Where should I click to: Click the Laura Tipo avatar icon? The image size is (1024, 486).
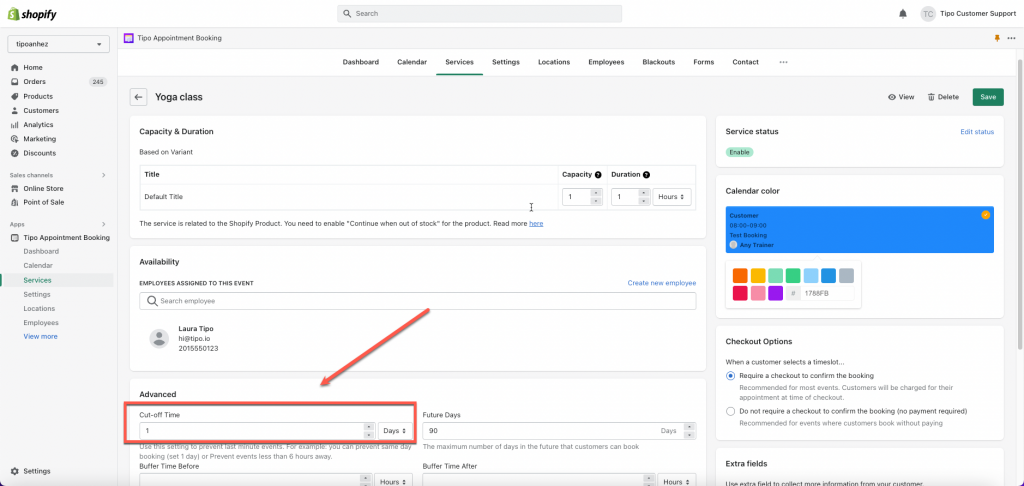159,338
